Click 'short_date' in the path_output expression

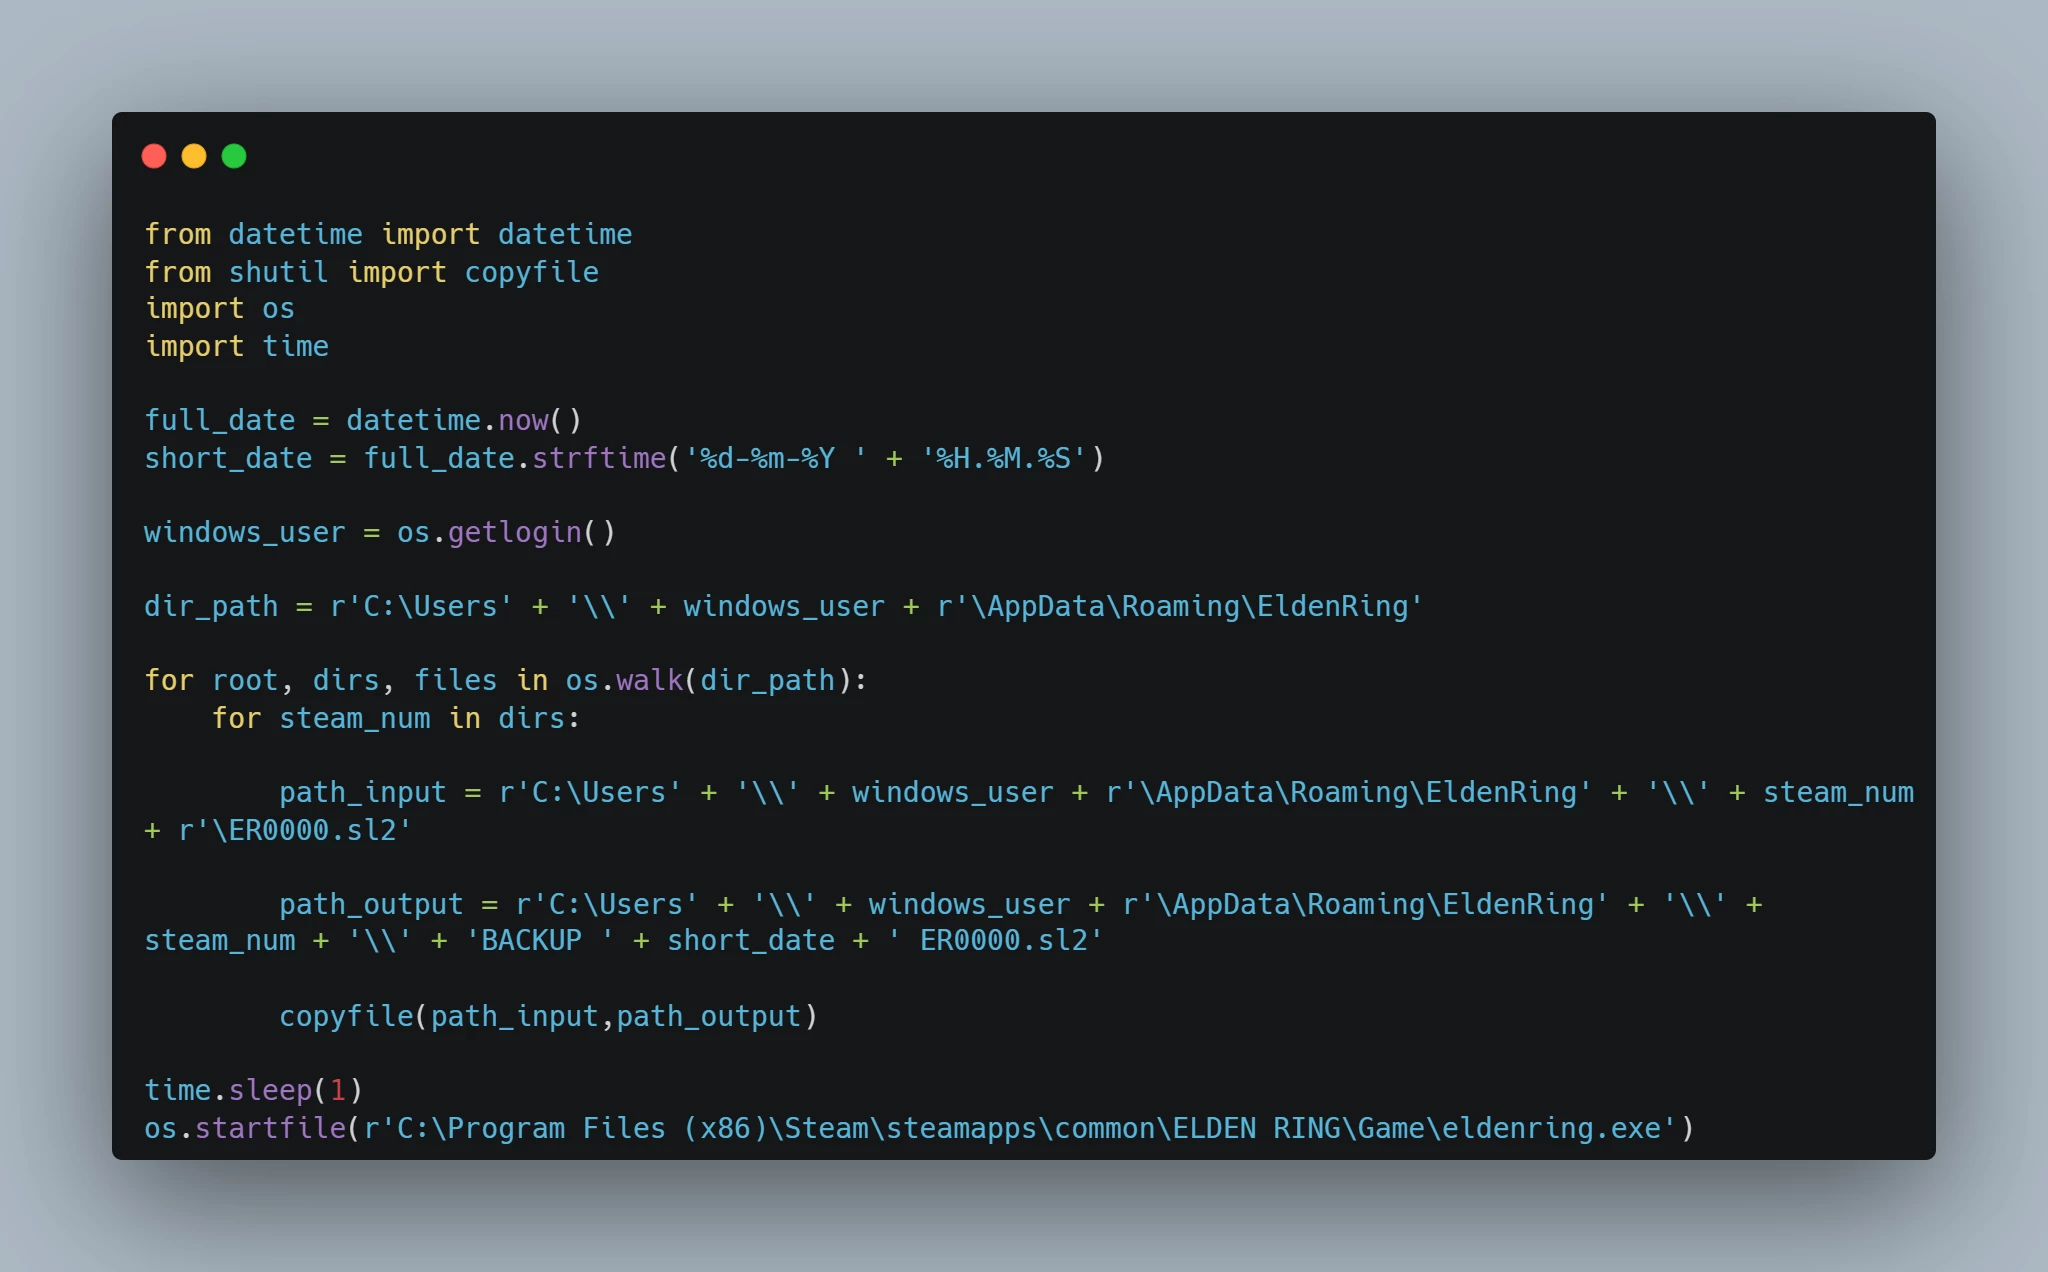click(751, 940)
